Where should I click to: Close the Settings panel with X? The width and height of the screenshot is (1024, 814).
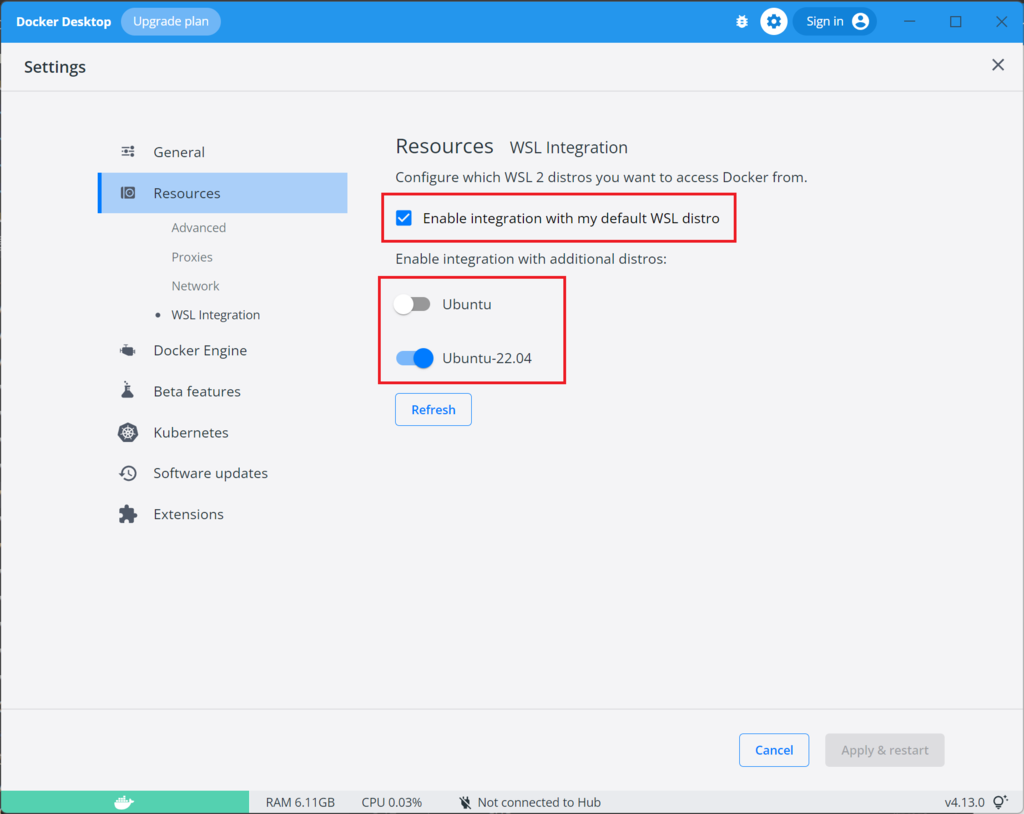point(998,65)
